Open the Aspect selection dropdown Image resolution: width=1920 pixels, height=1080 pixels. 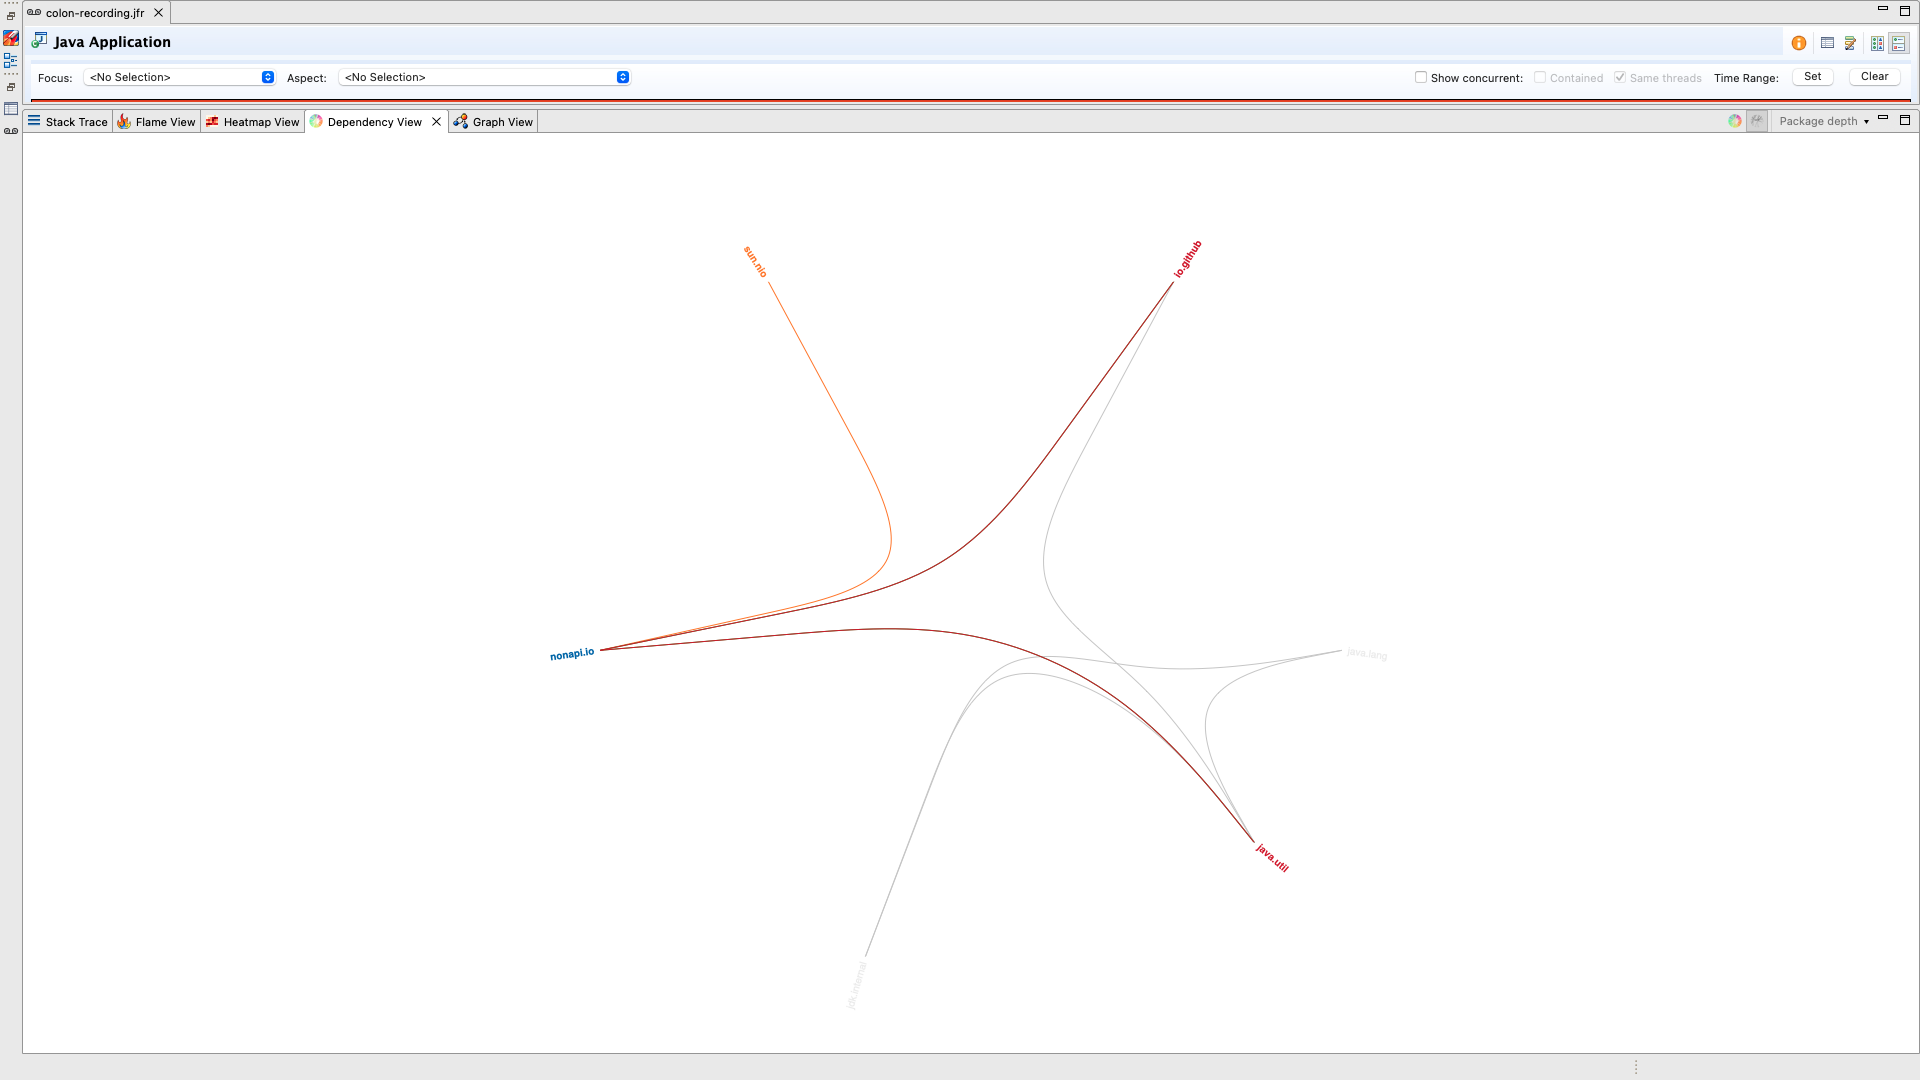(x=485, y=77)
